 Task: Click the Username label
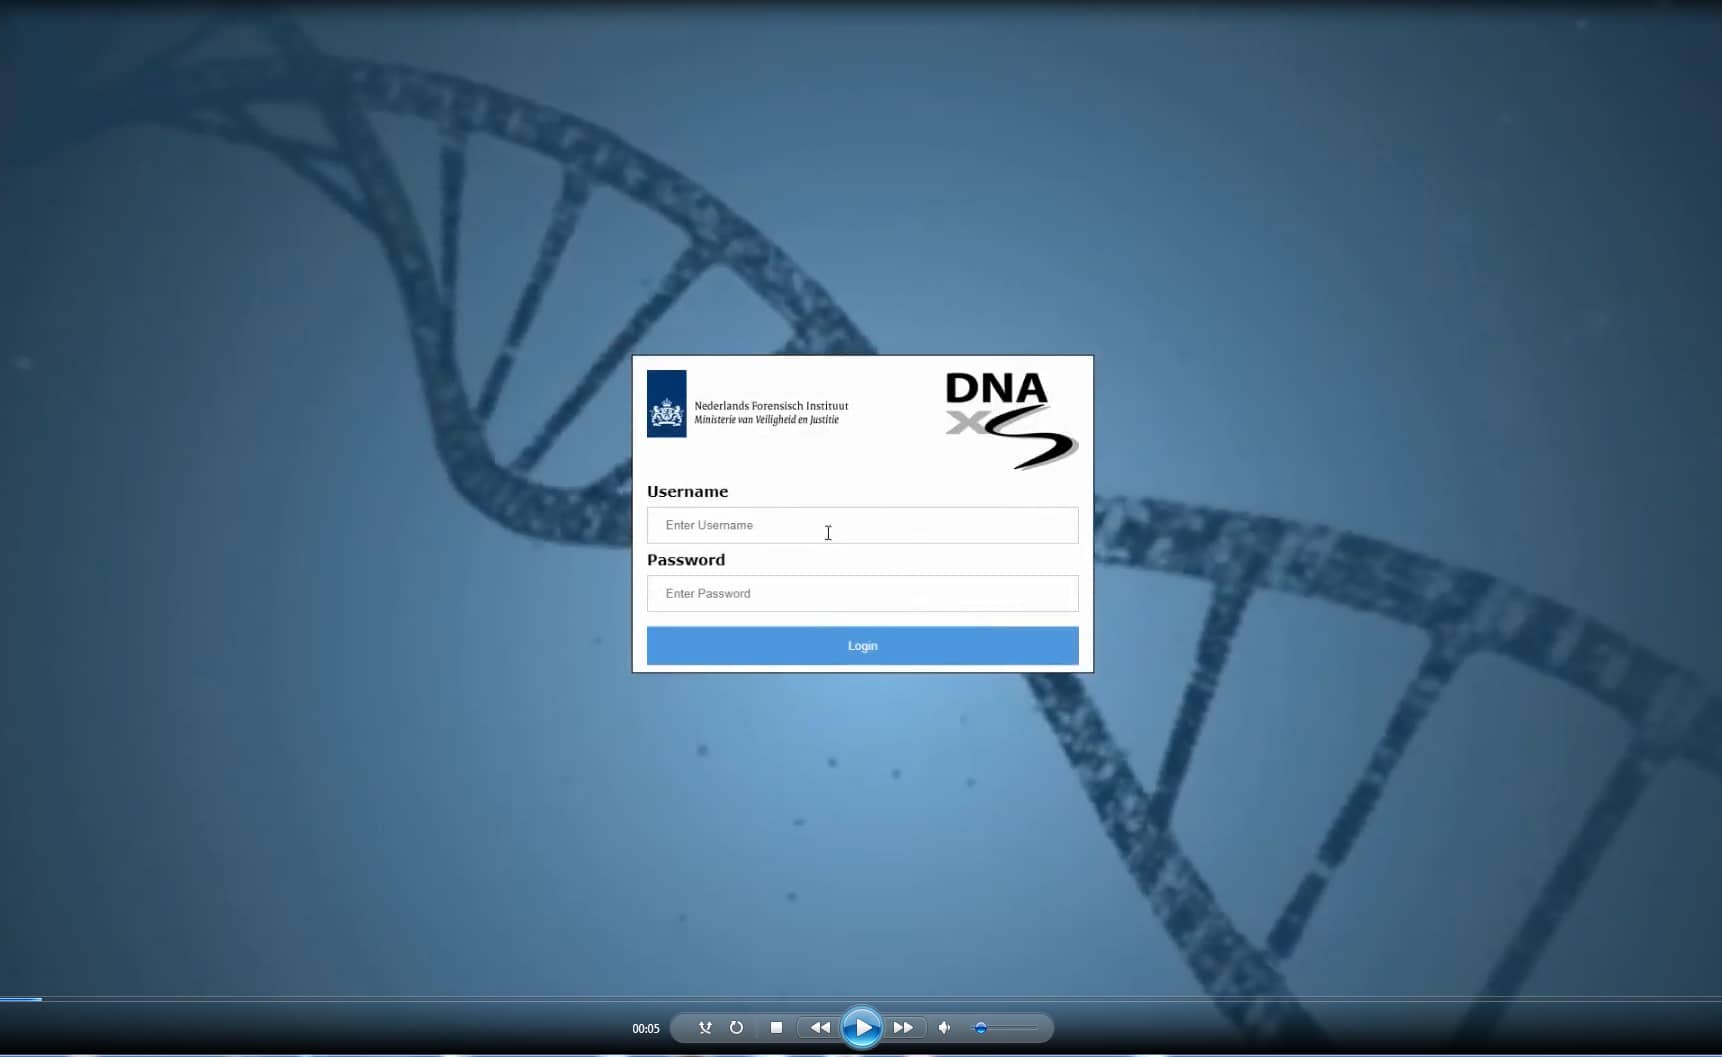pos(687,491)
